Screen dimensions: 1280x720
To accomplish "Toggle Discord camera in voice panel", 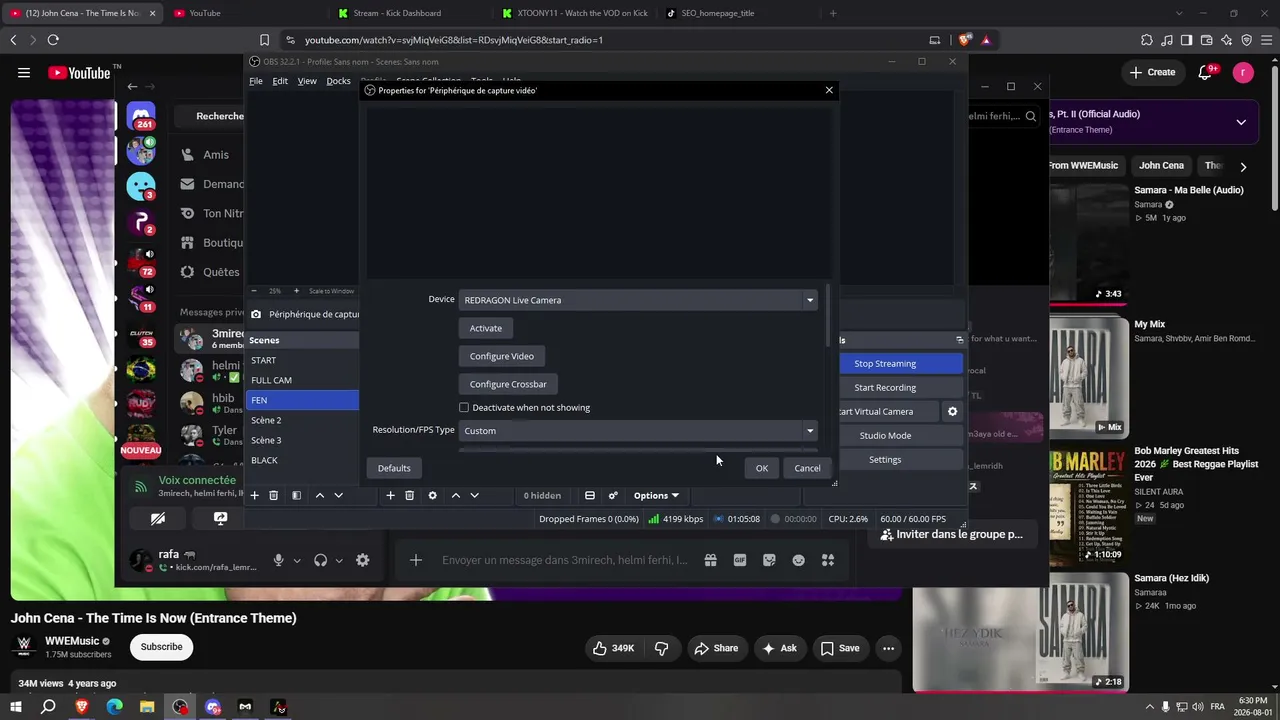I will coord(158,518).
